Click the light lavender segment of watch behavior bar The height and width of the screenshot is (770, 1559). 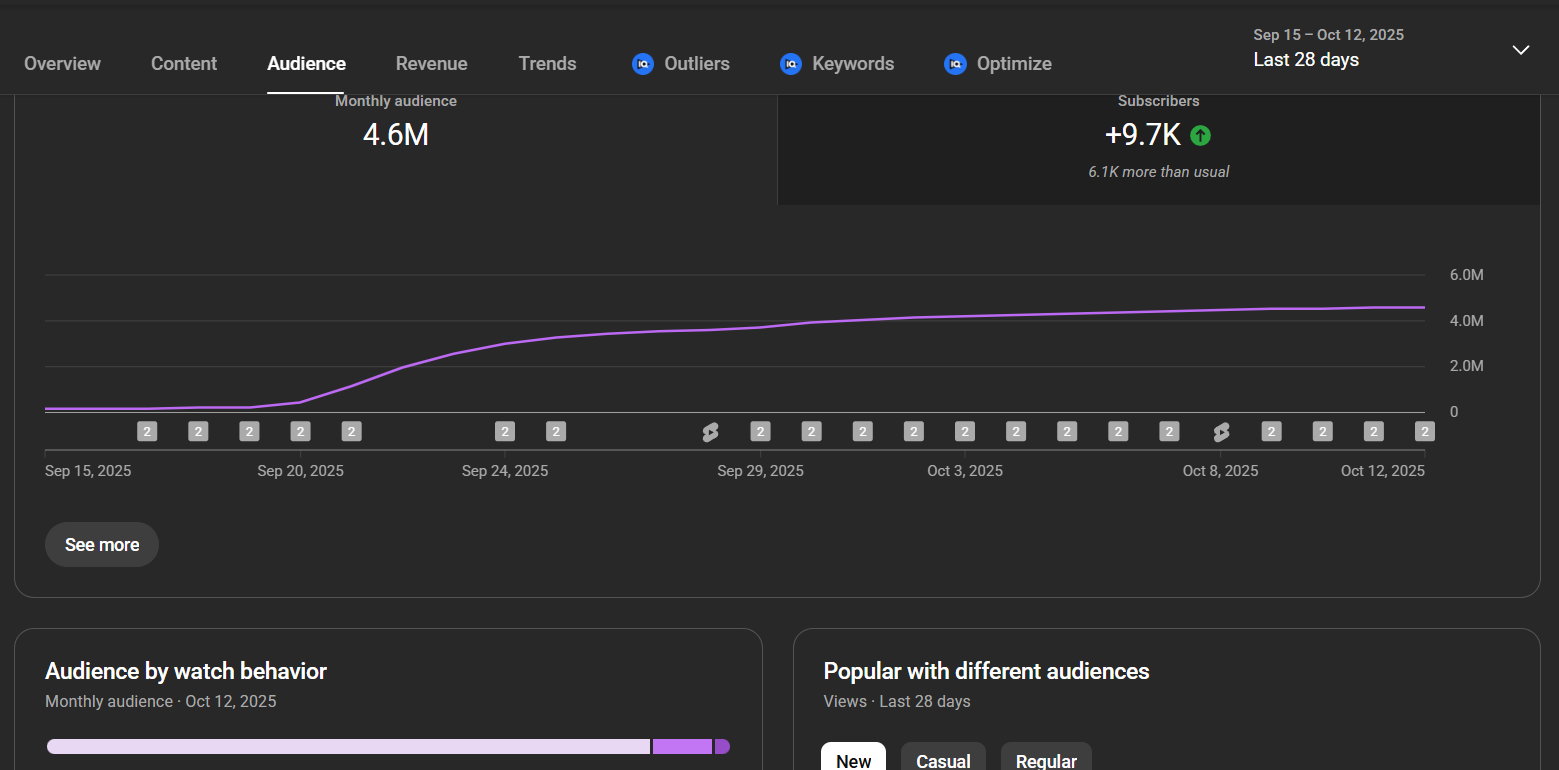(x=348, y=747)
